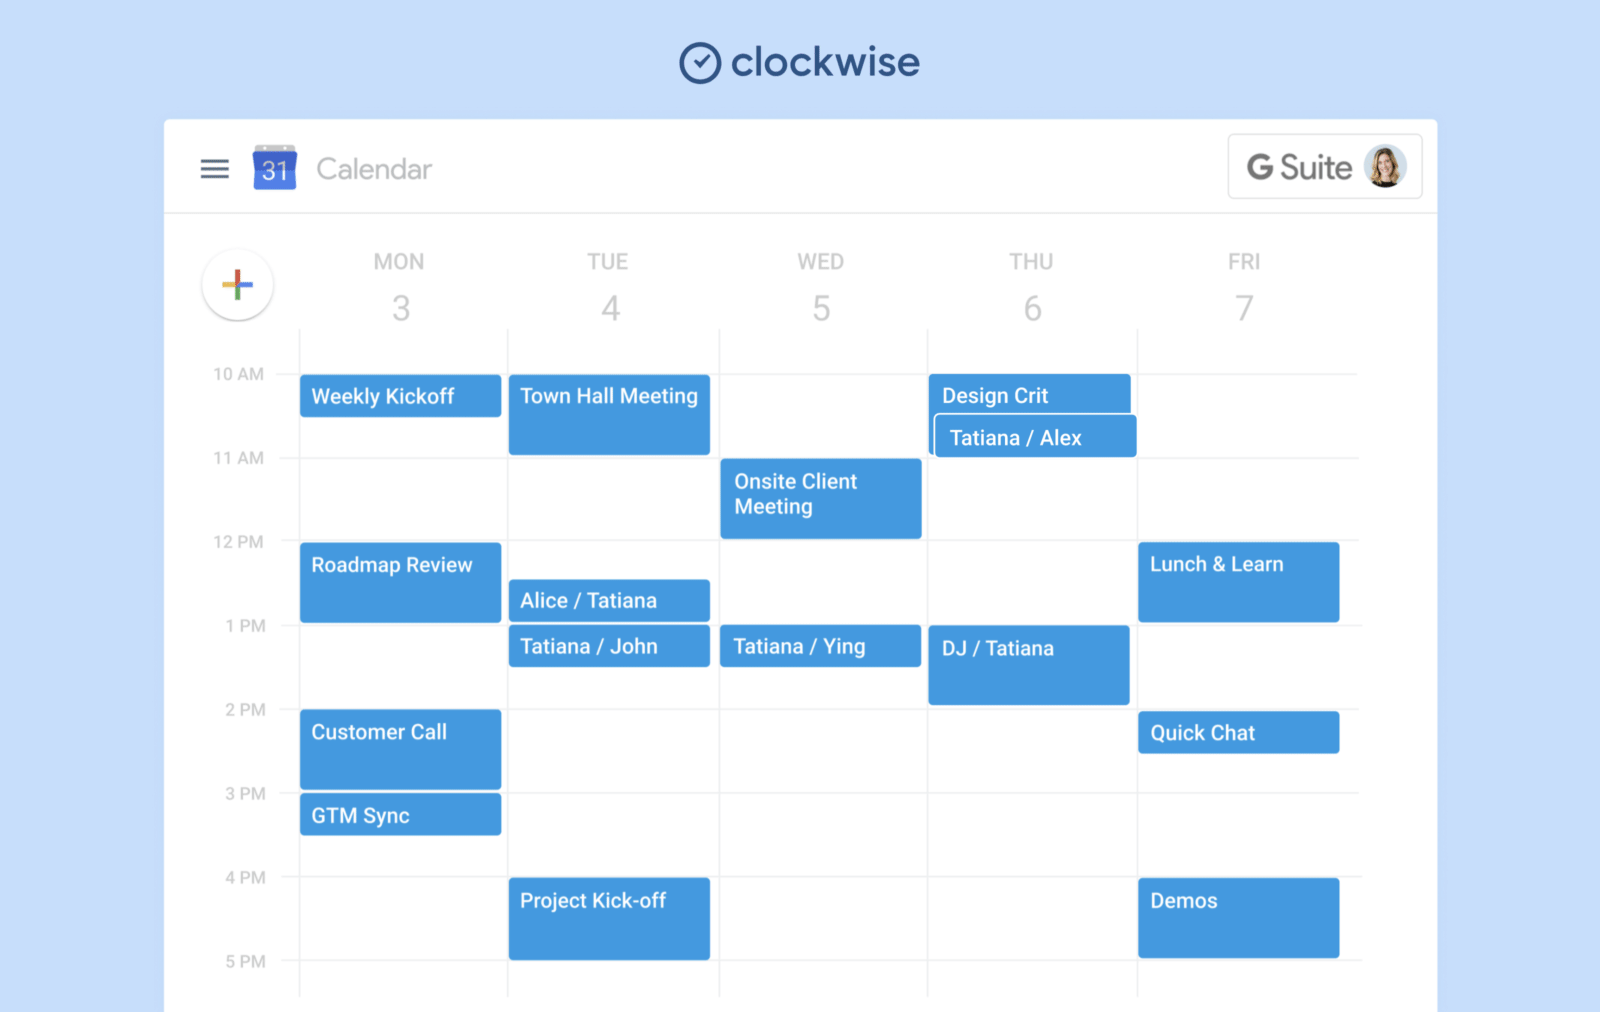Select the FRI 7 day header
The height and width of the screenshot is (1012, 1600).
[1243, 285]
